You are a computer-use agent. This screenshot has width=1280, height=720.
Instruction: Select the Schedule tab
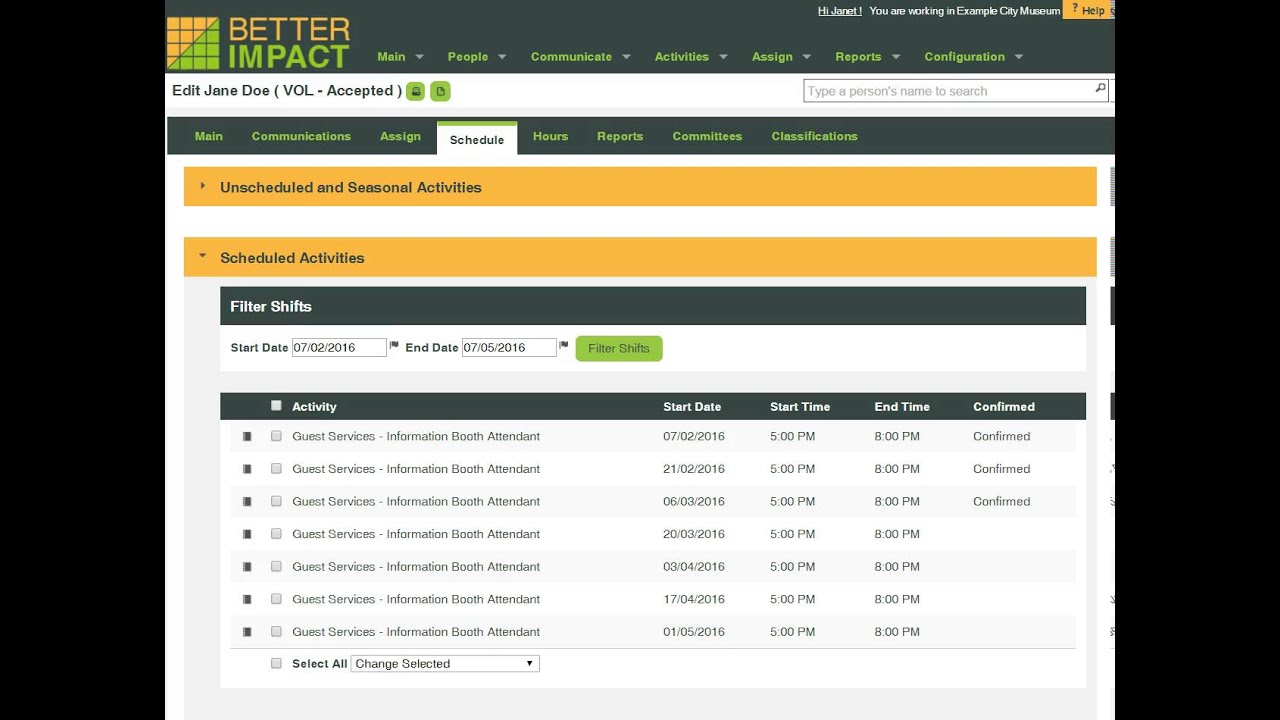click(477, 139)
